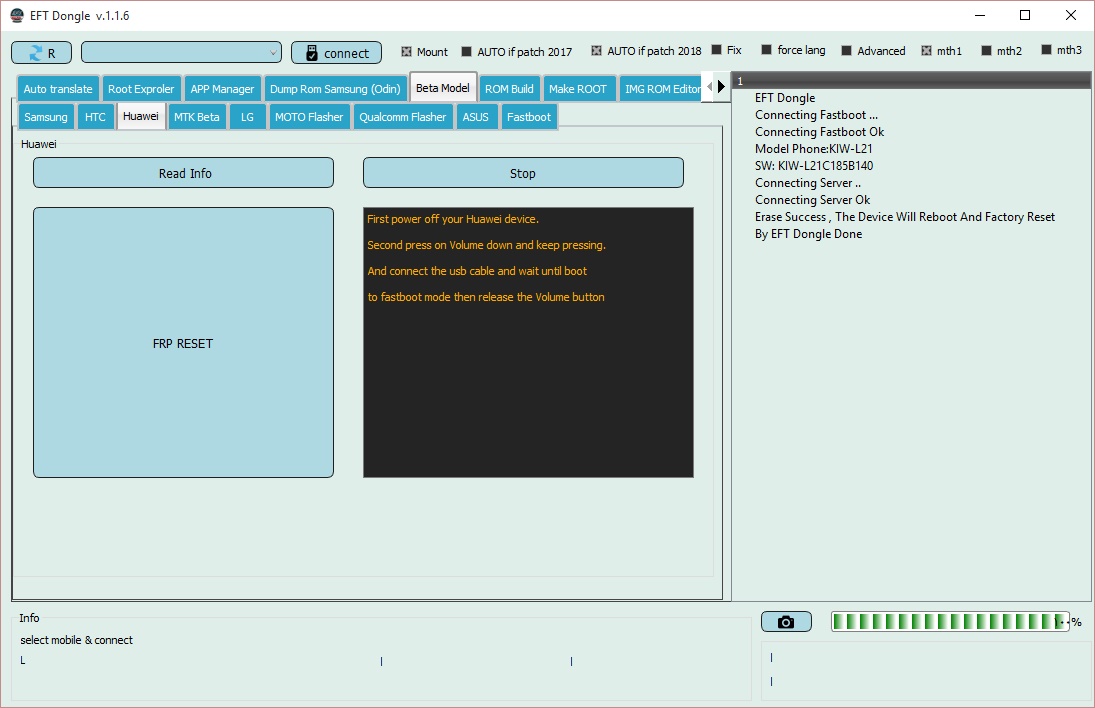Image resolution: width=1095 pixels, height=708 pixels.
Task: Enable AUTO if patch 2017 checkbox
Action: 466,52
